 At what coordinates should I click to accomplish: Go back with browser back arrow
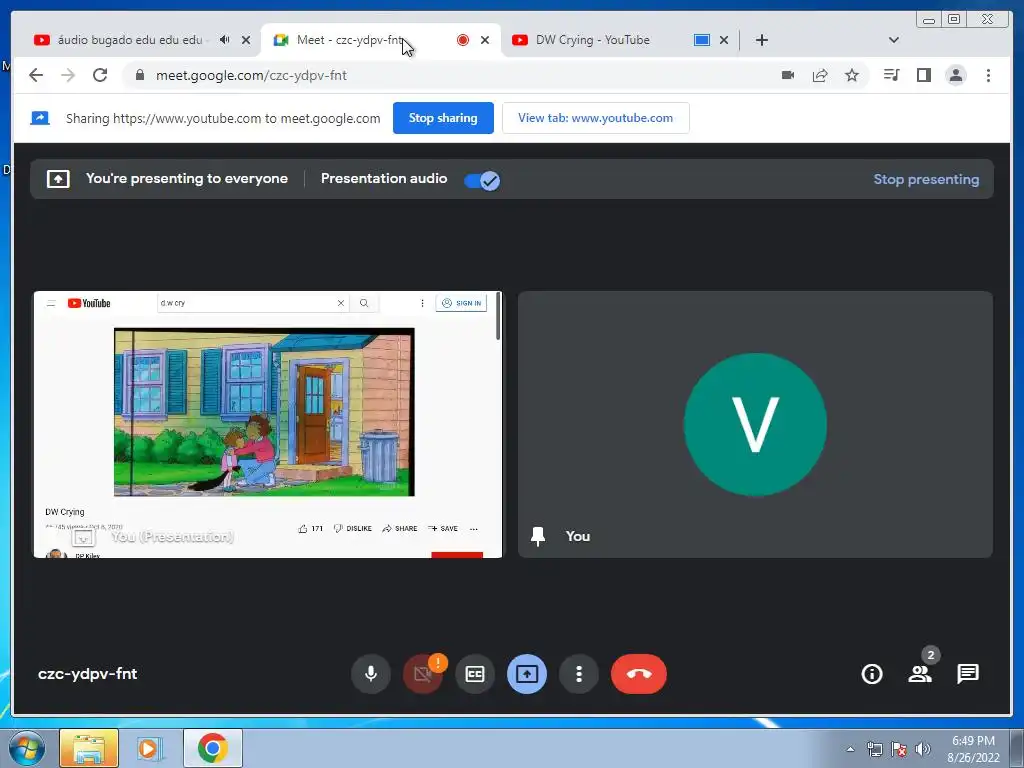(x=36, y=75)
